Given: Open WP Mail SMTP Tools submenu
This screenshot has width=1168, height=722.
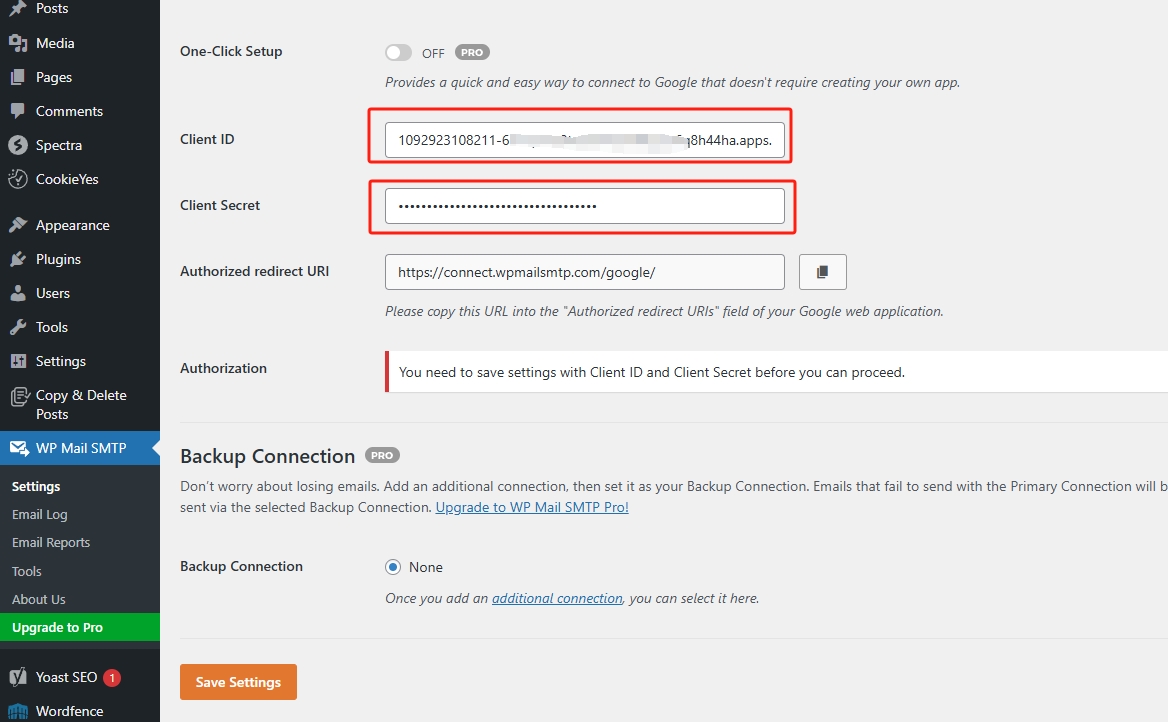Looking at the screenshot, I should pyautogui.click(x=27, y=571).
